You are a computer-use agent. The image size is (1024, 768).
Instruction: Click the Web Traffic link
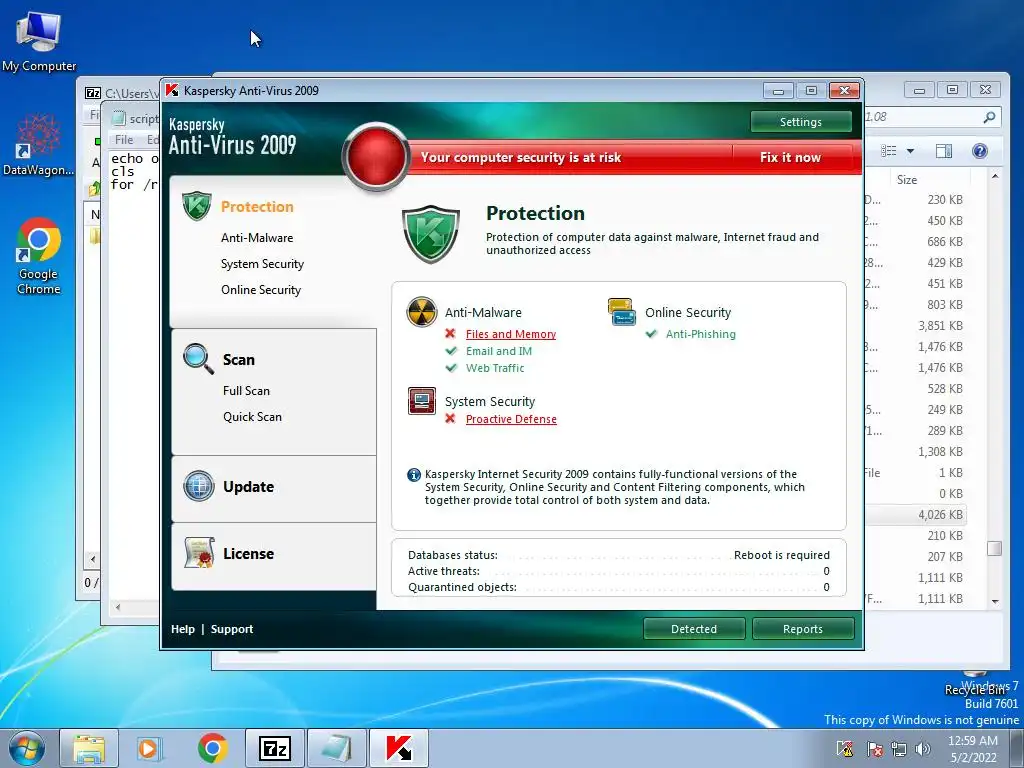495,368
